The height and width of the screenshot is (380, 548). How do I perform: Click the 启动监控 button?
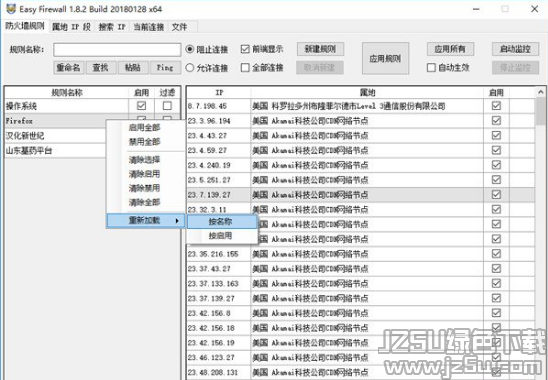[515, 49]
